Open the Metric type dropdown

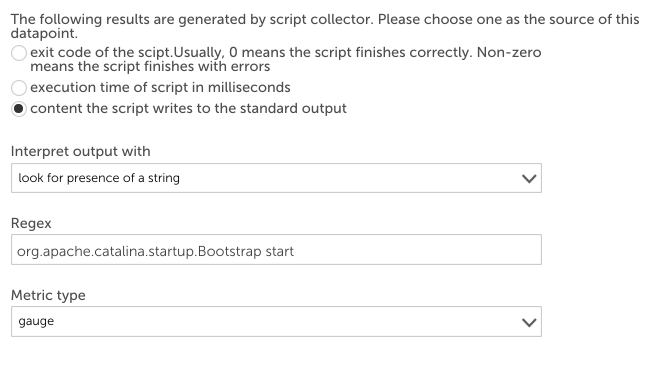276,321
